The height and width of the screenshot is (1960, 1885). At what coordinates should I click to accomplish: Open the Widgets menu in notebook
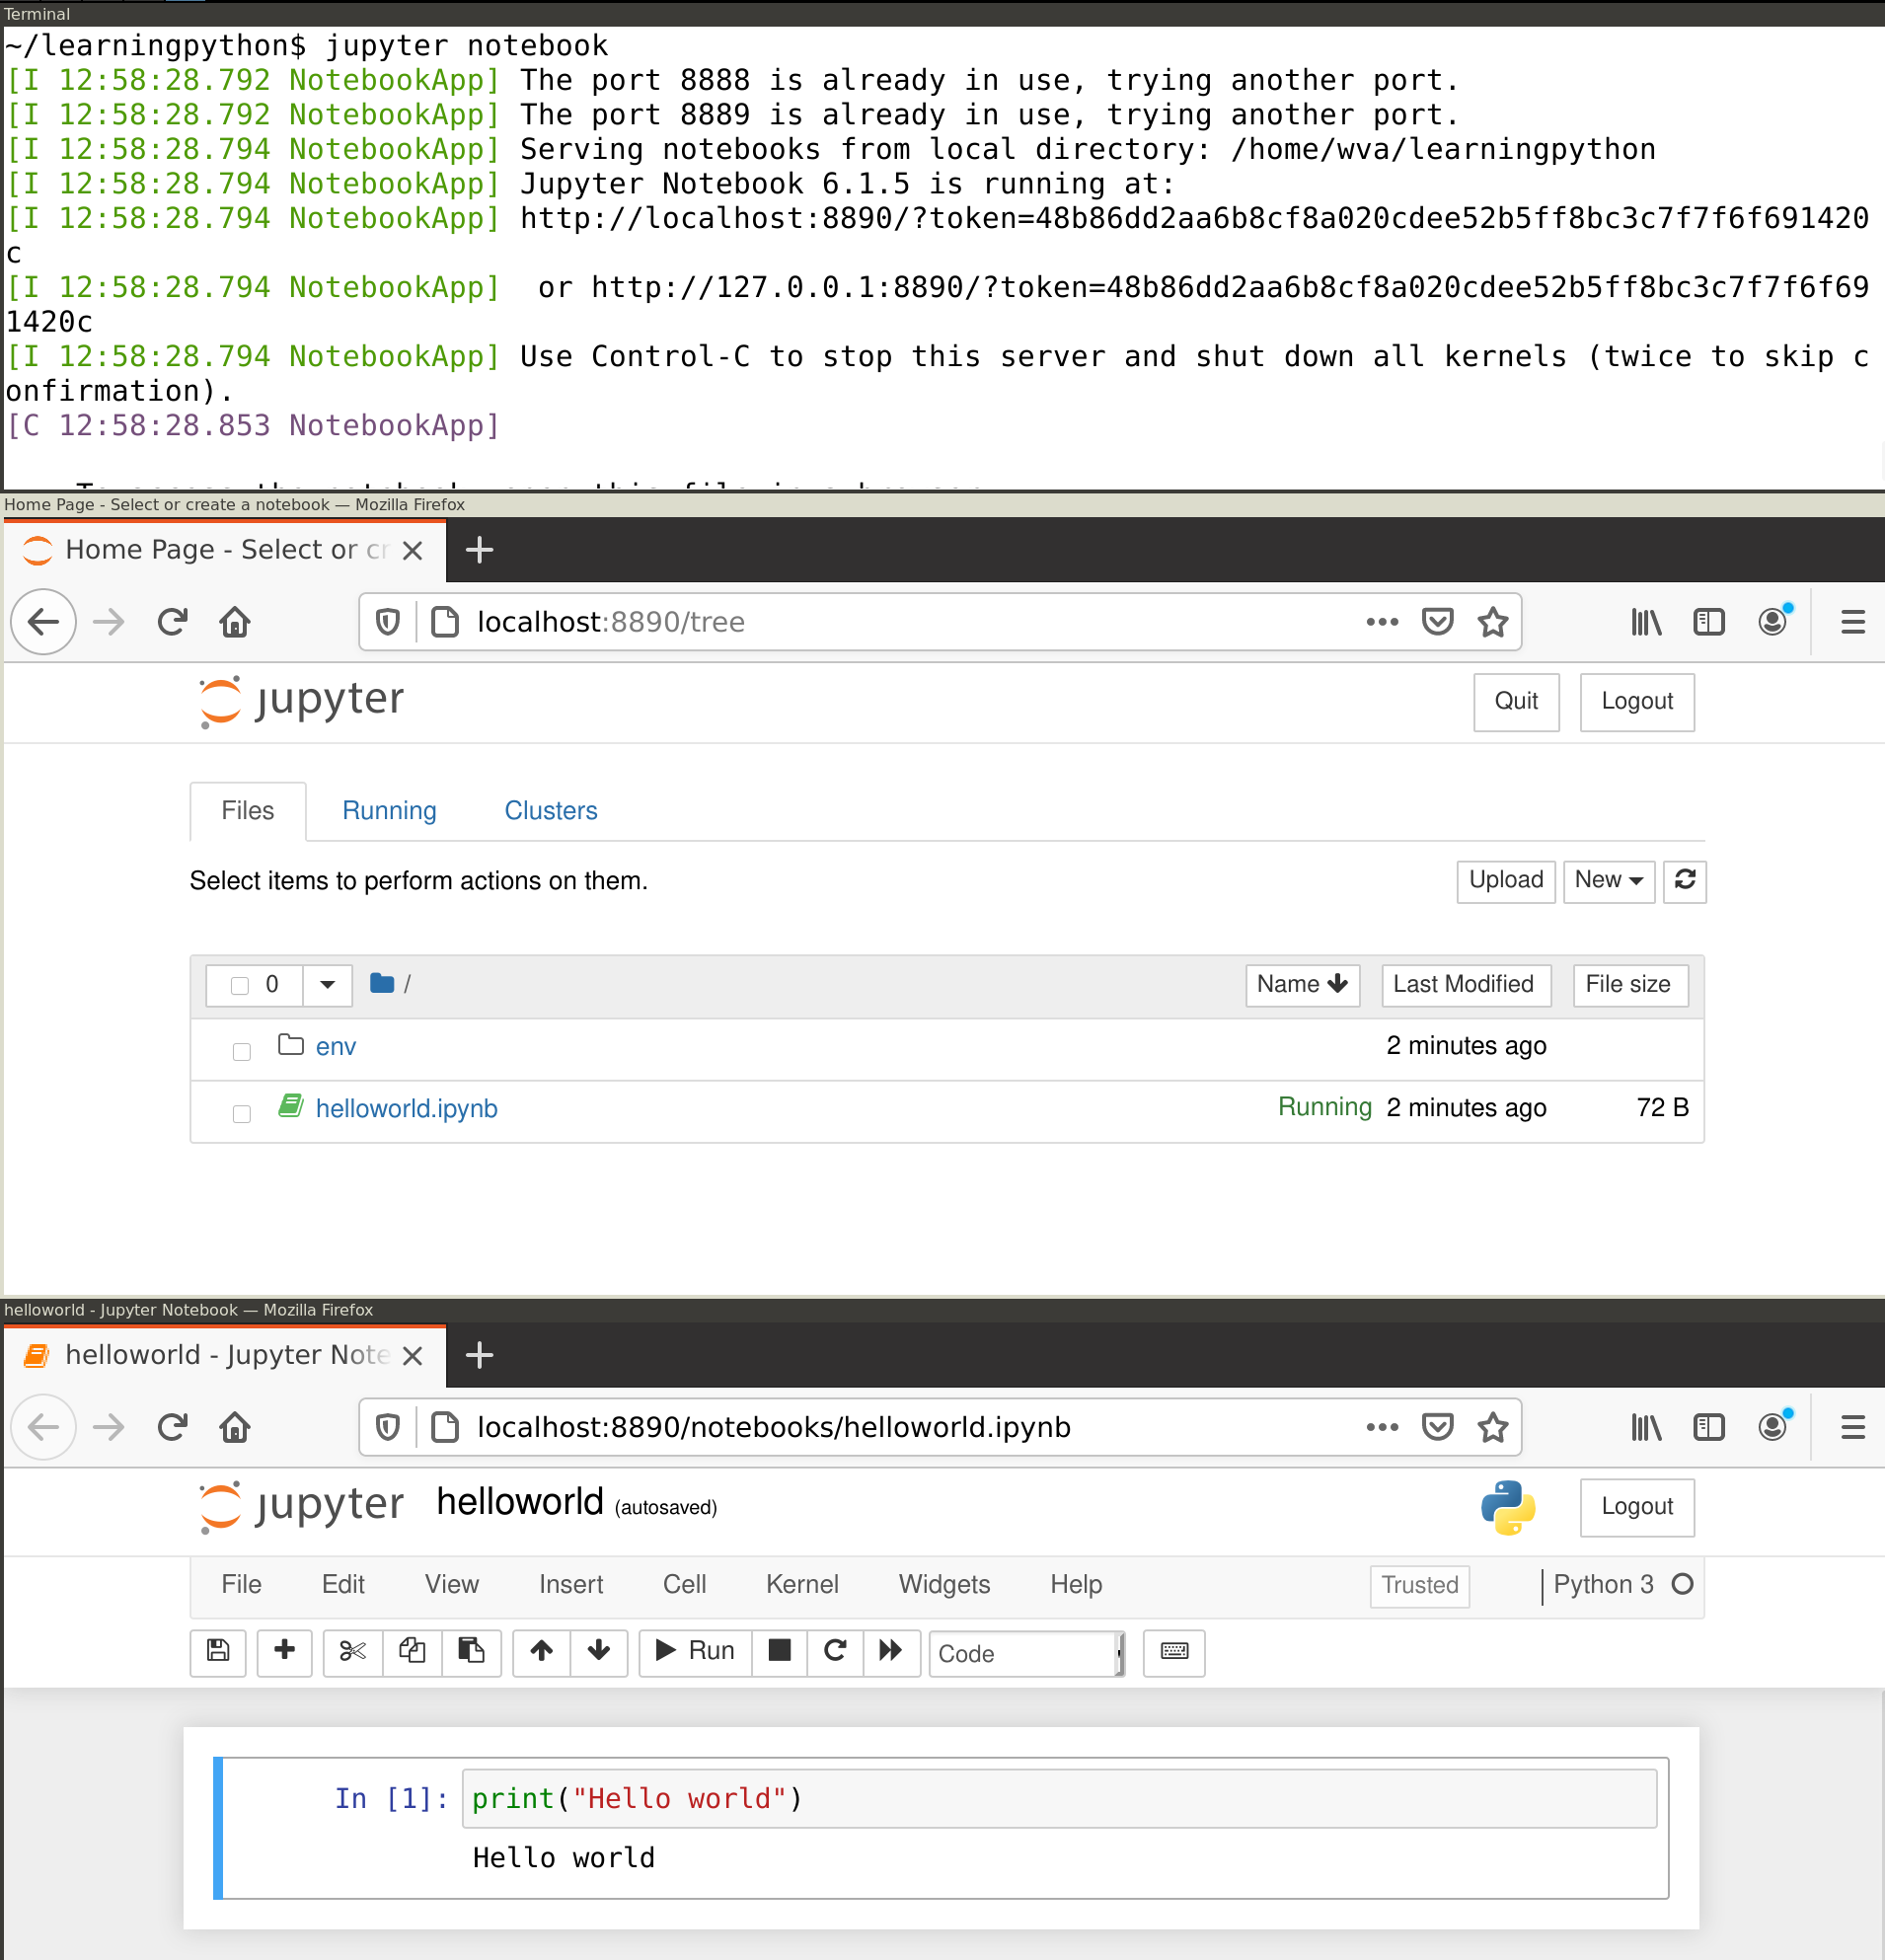click(944, 1584)
